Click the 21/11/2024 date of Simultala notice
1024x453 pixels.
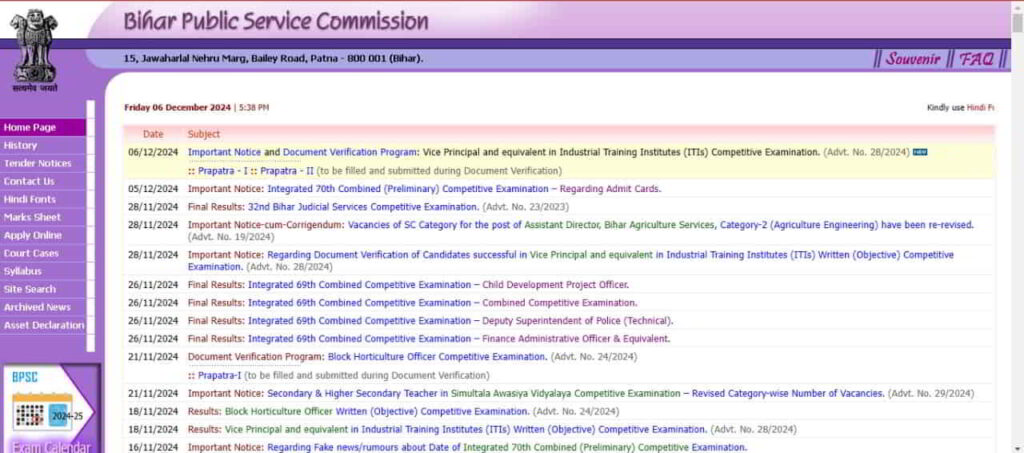point(153,394)
